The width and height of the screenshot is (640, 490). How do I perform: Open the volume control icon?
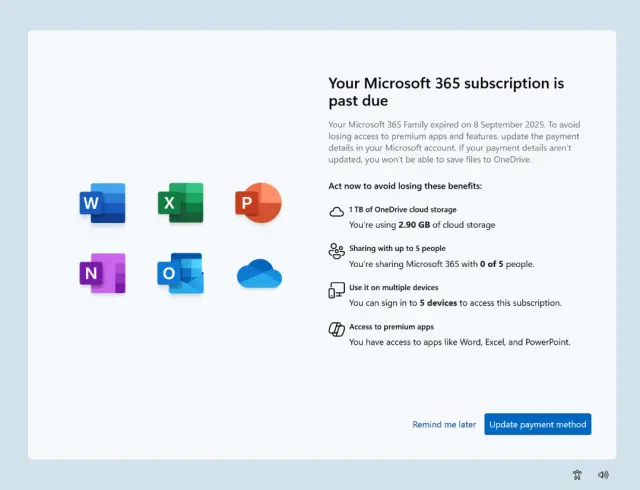click(x=603, y=475)
